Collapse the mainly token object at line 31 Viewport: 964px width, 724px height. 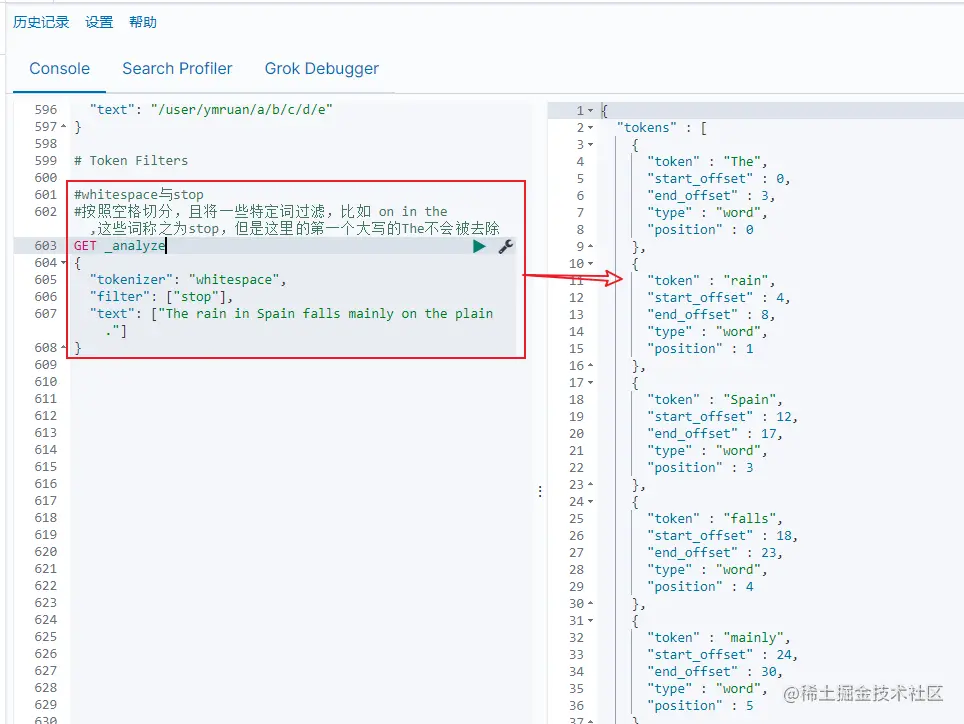click(590, 621)
